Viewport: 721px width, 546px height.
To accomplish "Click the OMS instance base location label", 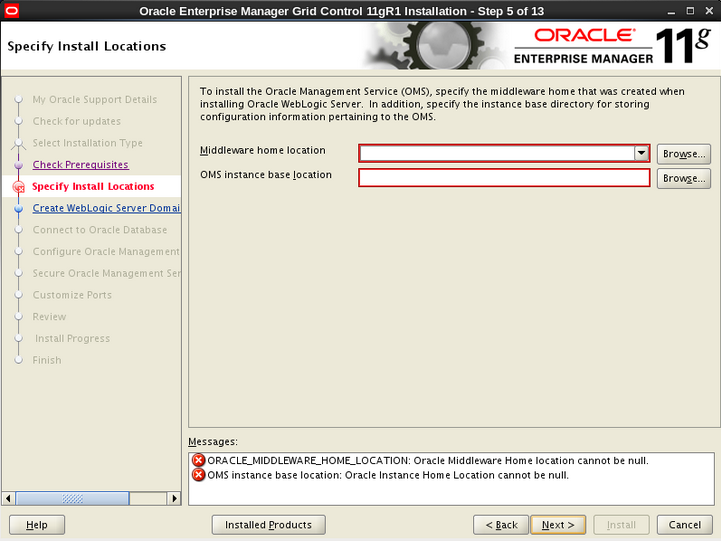I will (266, 175).
